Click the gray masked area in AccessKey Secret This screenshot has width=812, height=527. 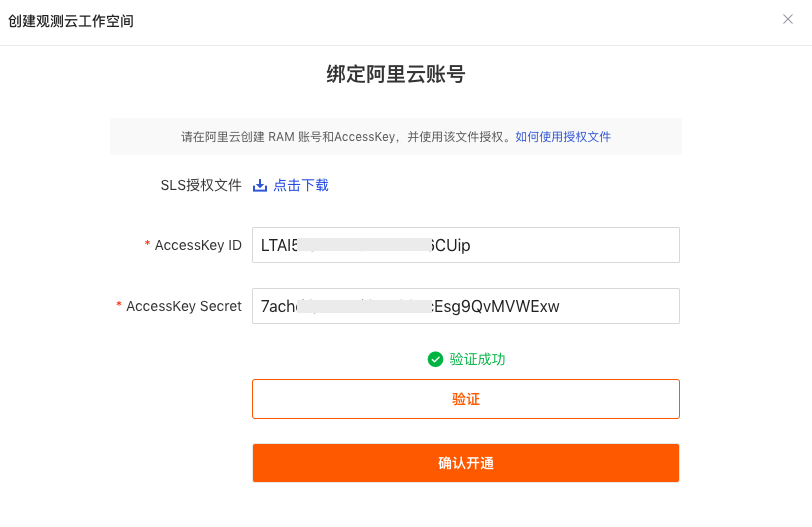pos(364,306)
